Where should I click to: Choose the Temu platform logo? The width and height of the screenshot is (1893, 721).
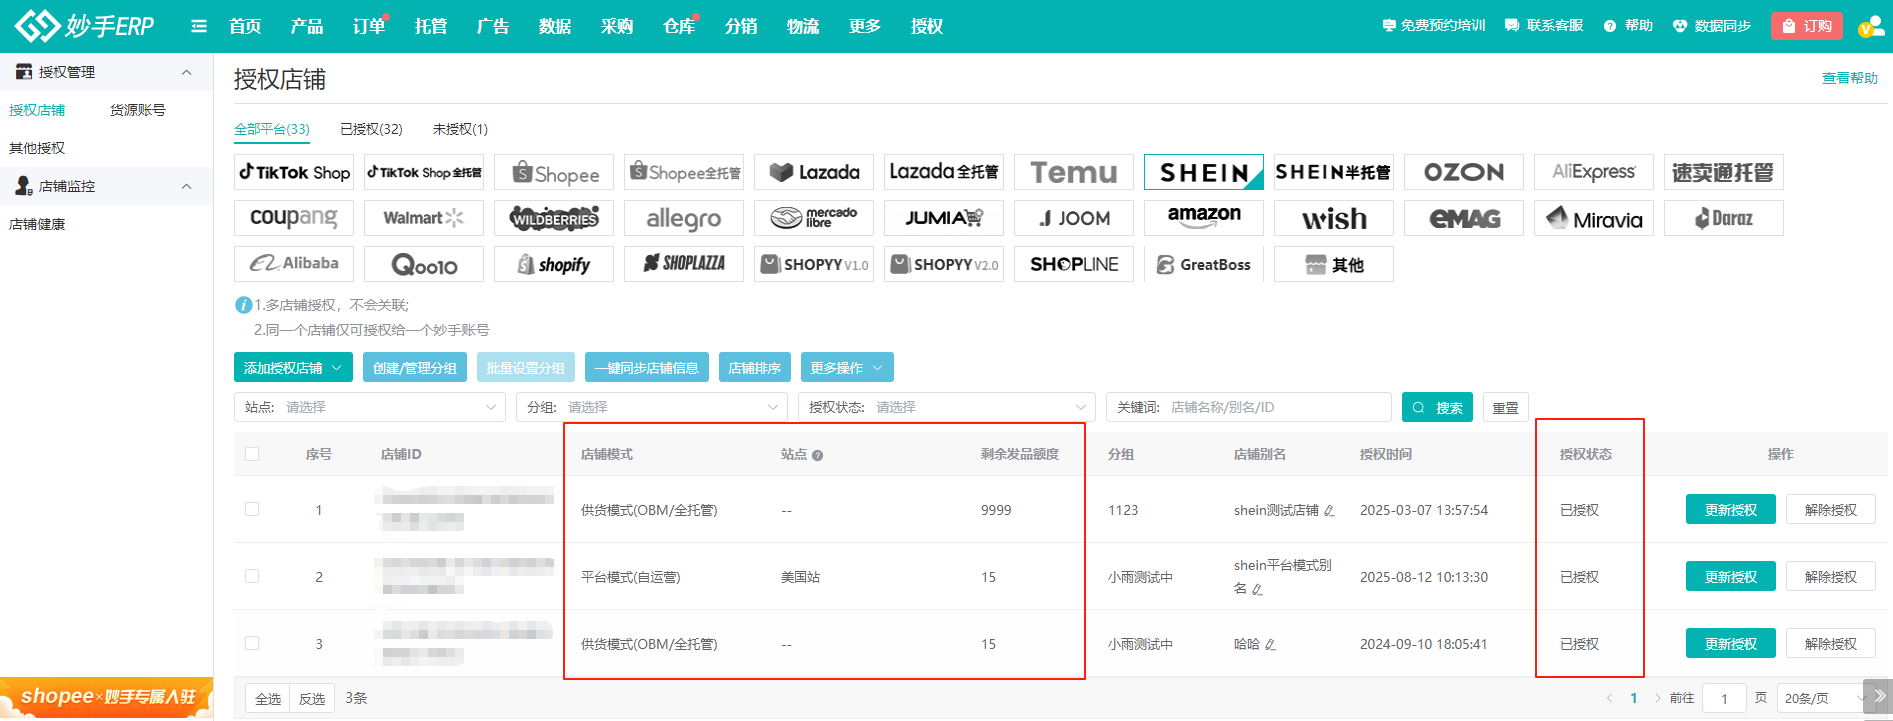[x=1073, y=172]
